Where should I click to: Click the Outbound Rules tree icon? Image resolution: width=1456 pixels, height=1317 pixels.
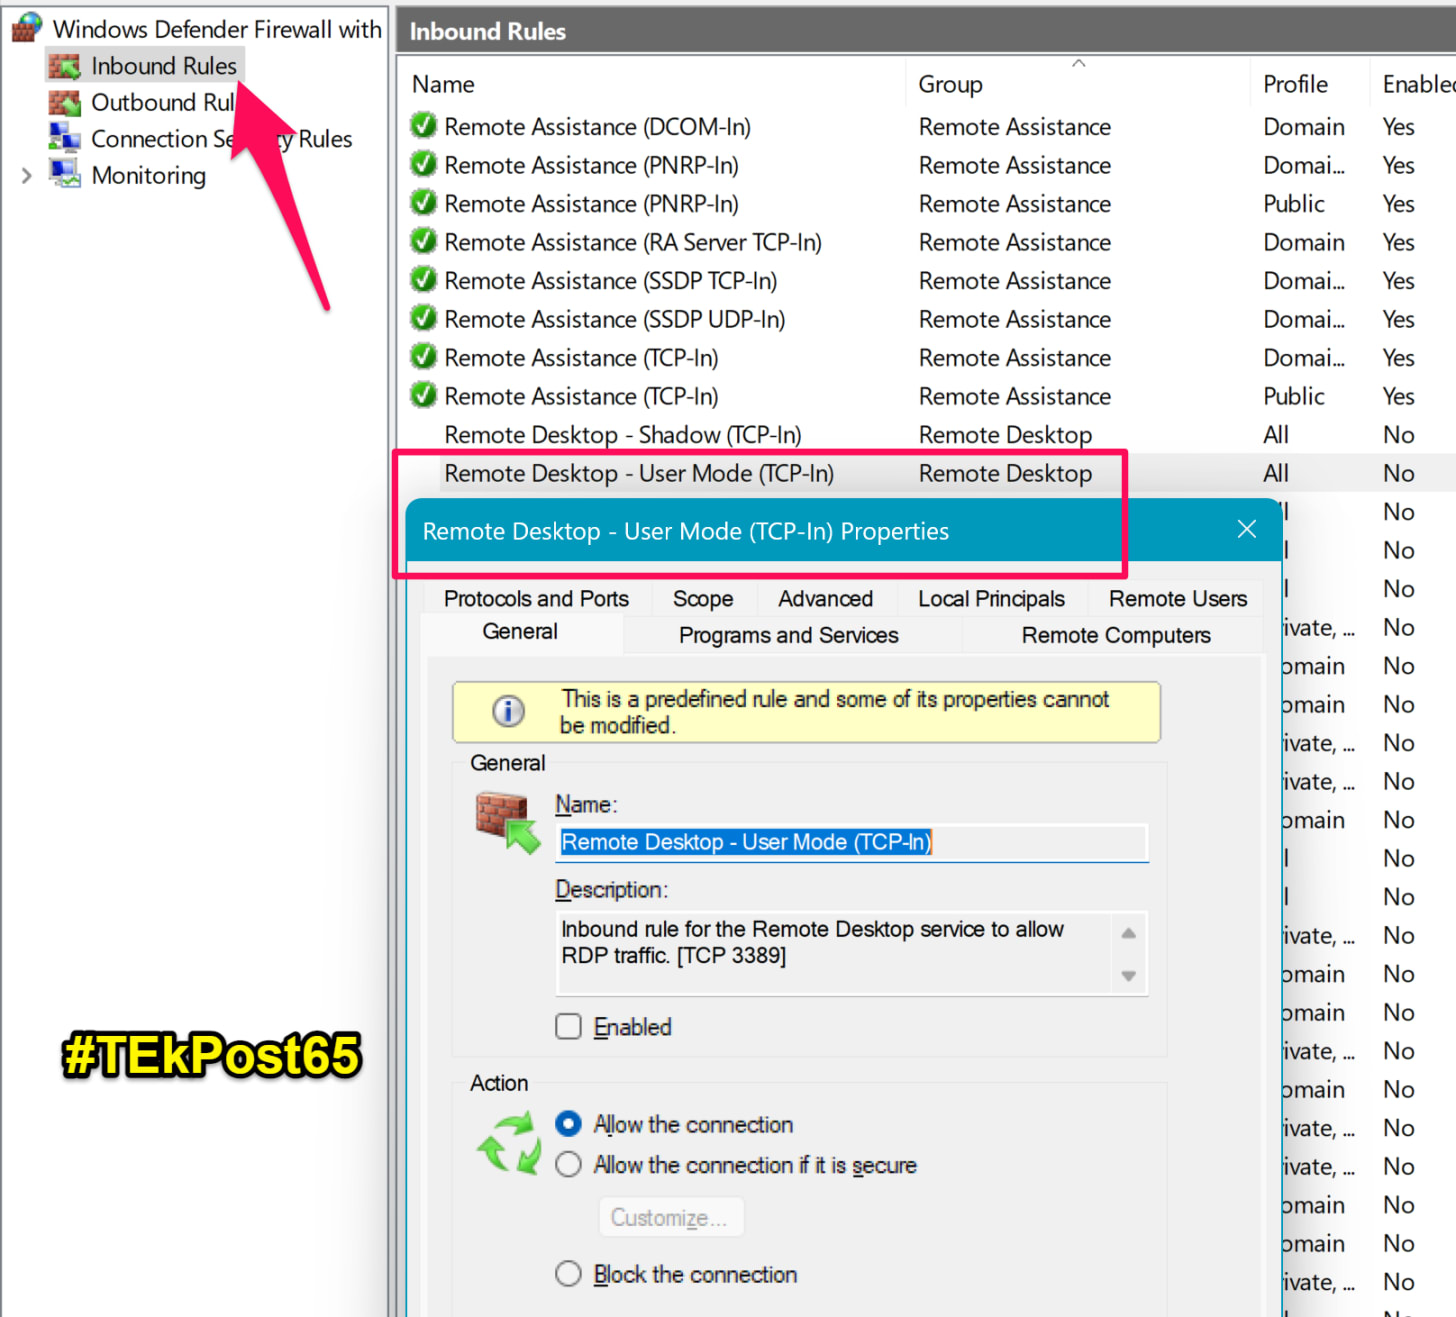(65, 102)
